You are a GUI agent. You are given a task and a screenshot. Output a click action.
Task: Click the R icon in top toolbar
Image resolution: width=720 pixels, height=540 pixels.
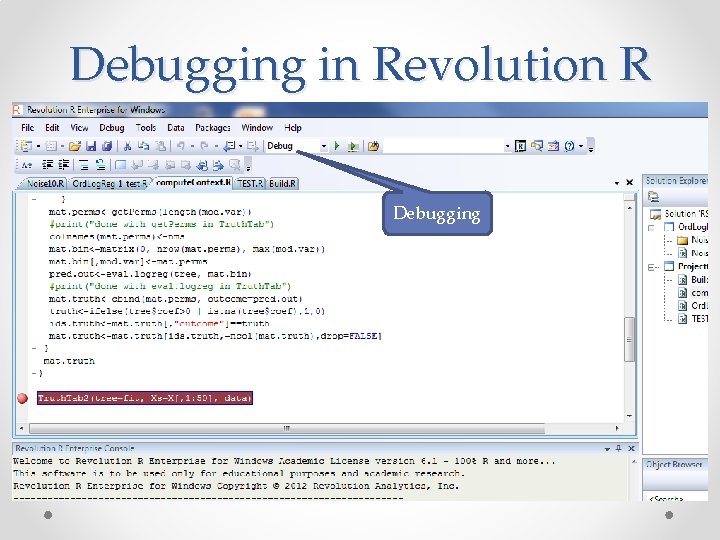[x=520, y=146]
